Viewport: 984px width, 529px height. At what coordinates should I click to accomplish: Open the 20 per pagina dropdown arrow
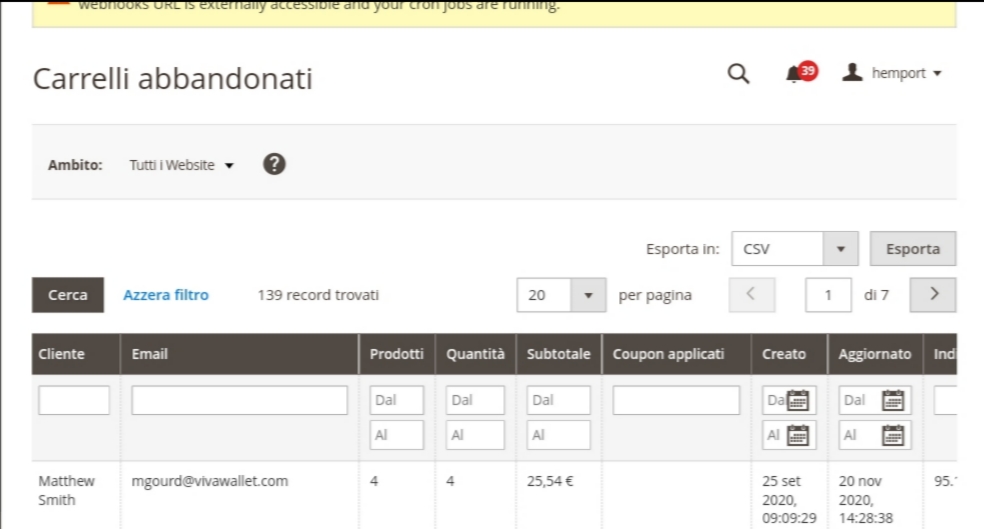click(588, 295)
